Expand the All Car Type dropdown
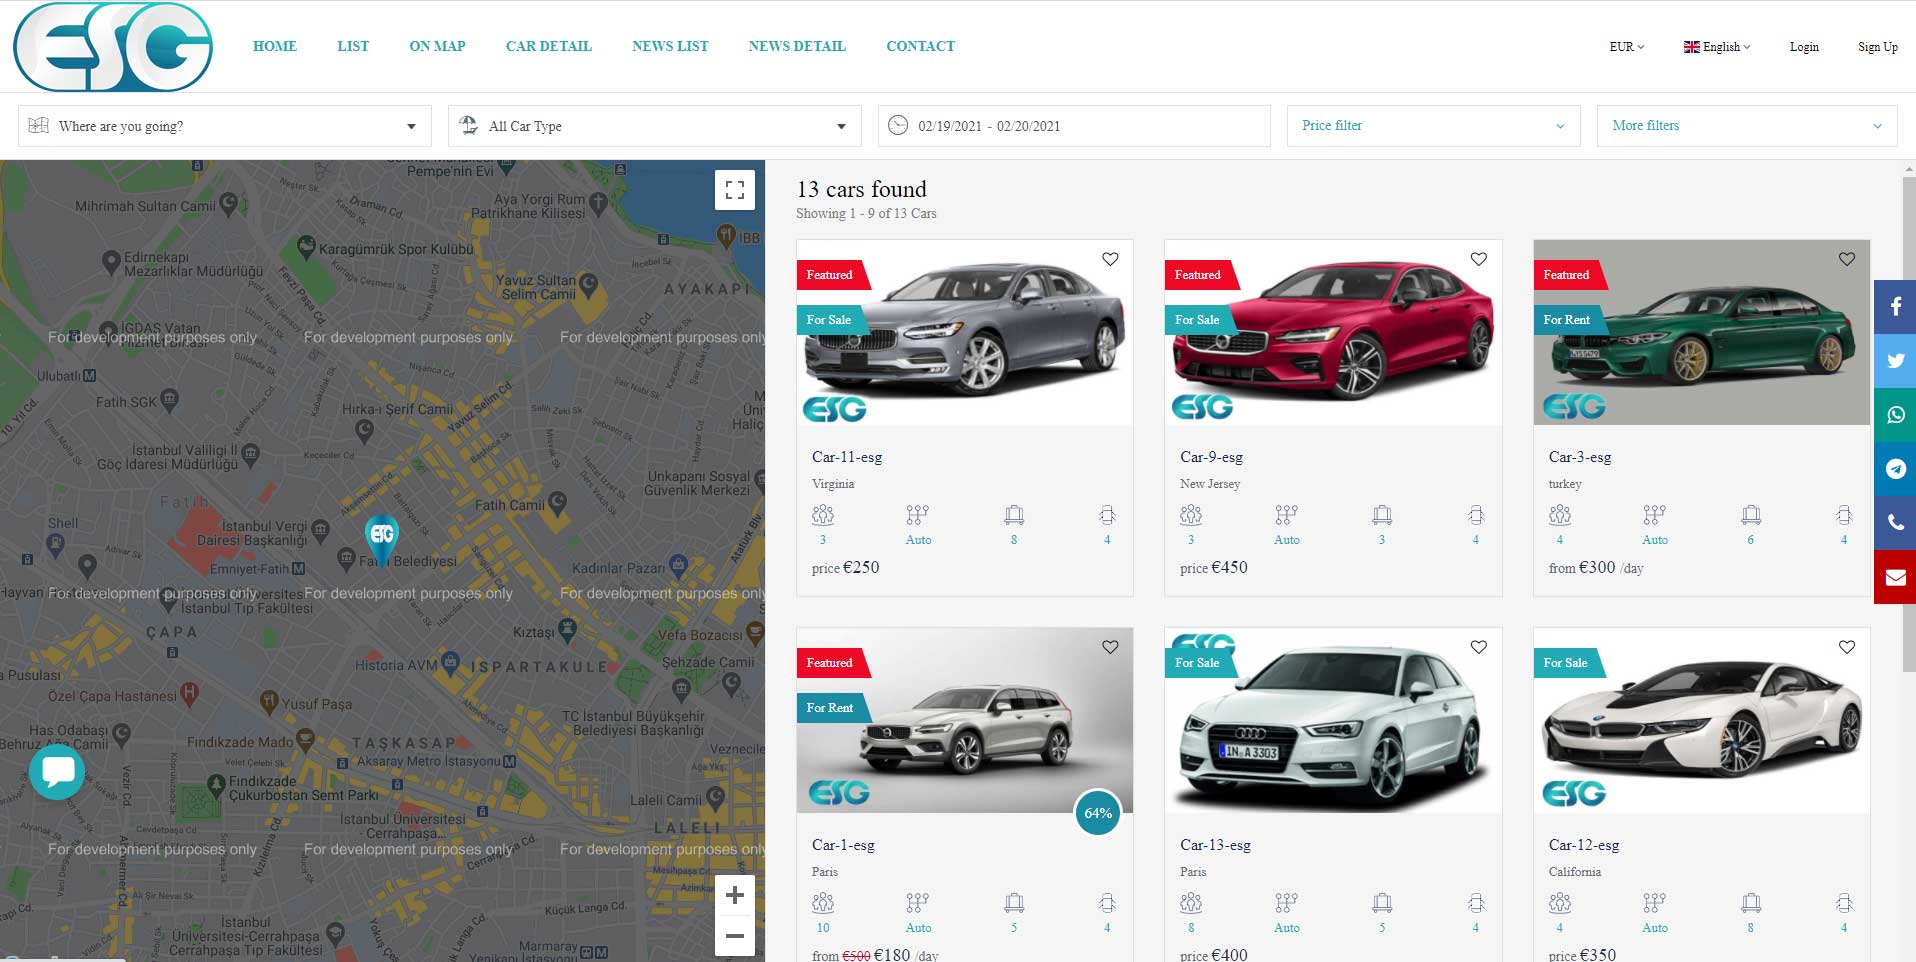Screen dimensions: 1916x962 (x=655, y=126)
